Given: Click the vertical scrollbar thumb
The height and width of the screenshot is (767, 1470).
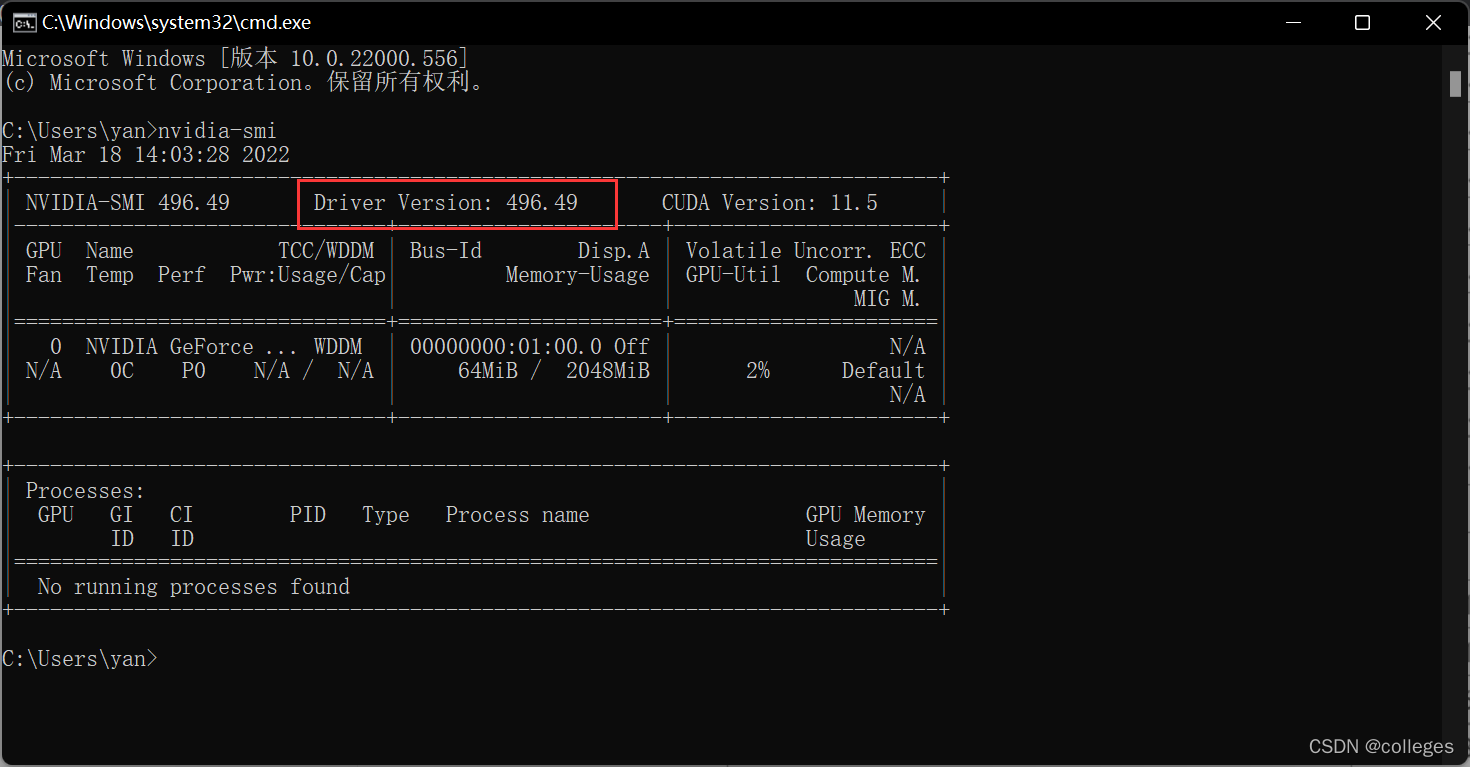Looking at the screenshot, I should point(1456,84).
